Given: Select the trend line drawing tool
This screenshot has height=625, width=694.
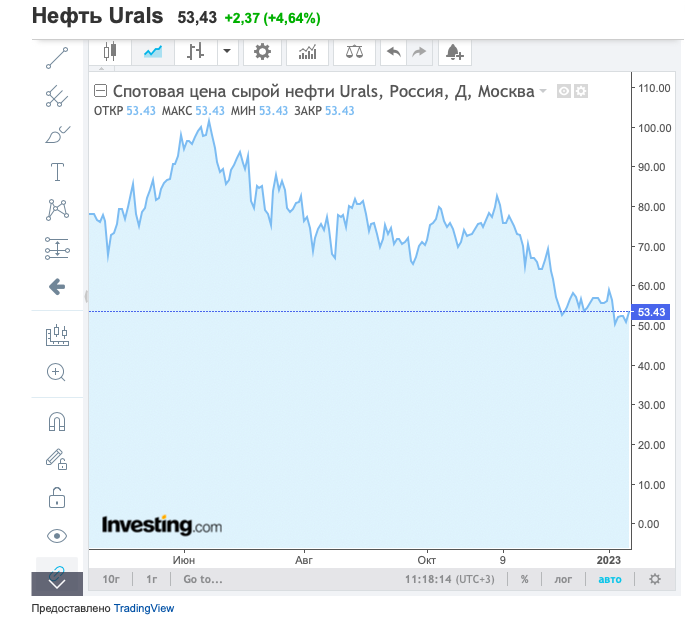Looking at the screenshot, I should tap(57, 58).
